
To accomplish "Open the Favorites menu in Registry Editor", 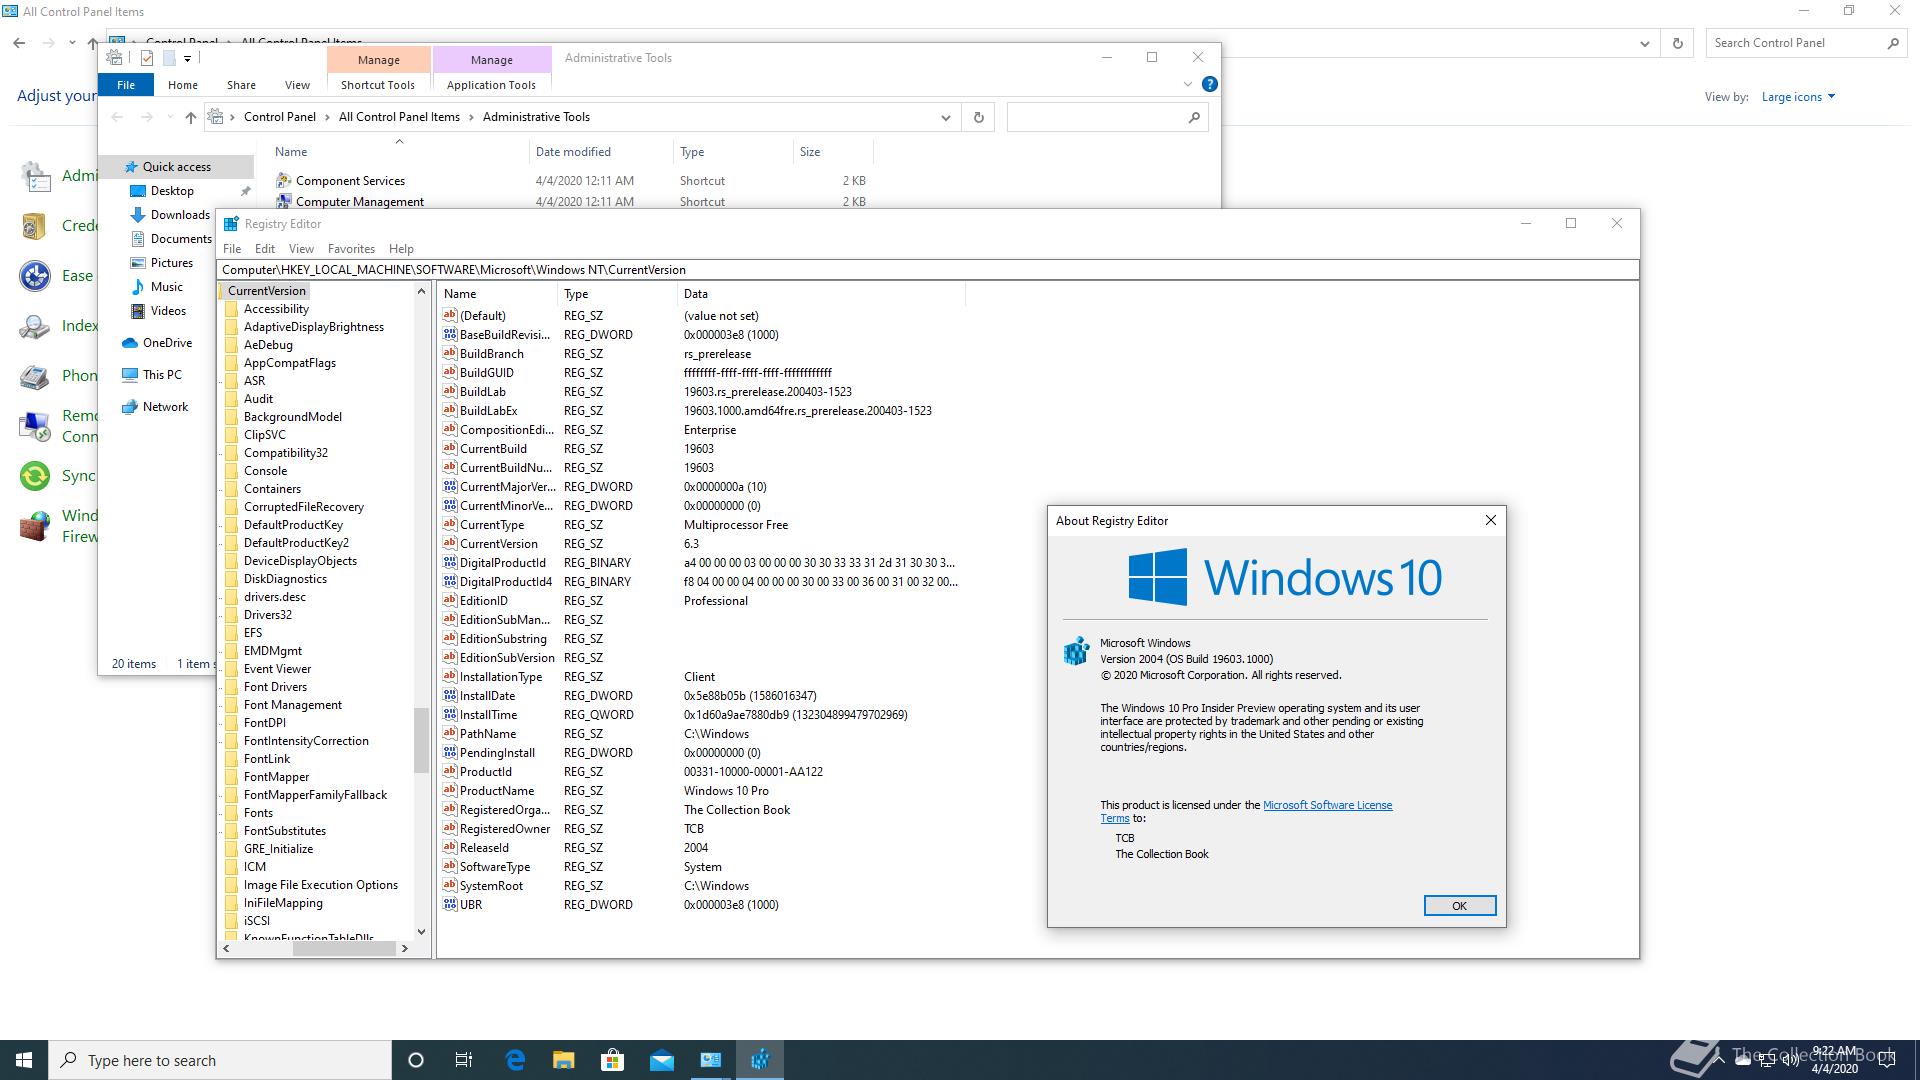I will click(351, 249).
